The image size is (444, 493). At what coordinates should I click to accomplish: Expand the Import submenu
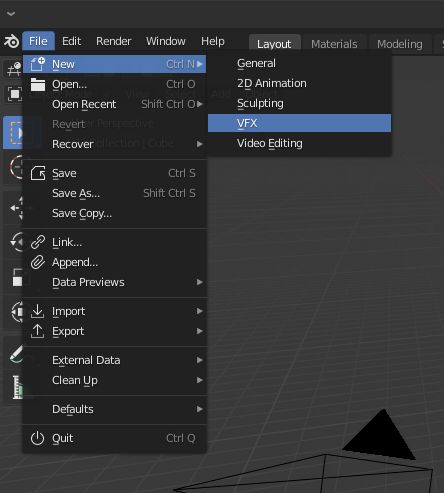(114, 311)
